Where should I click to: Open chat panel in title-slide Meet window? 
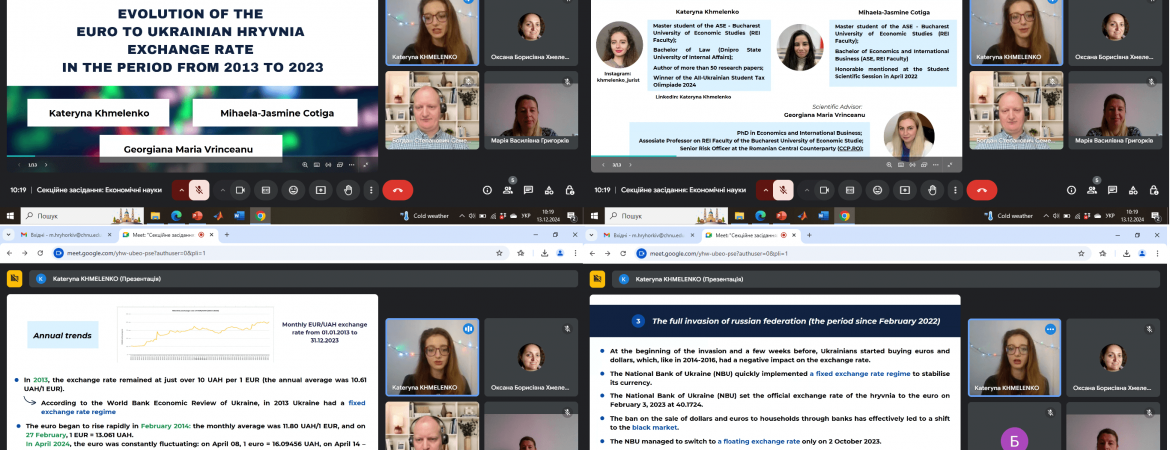click(x=528, y=190)
